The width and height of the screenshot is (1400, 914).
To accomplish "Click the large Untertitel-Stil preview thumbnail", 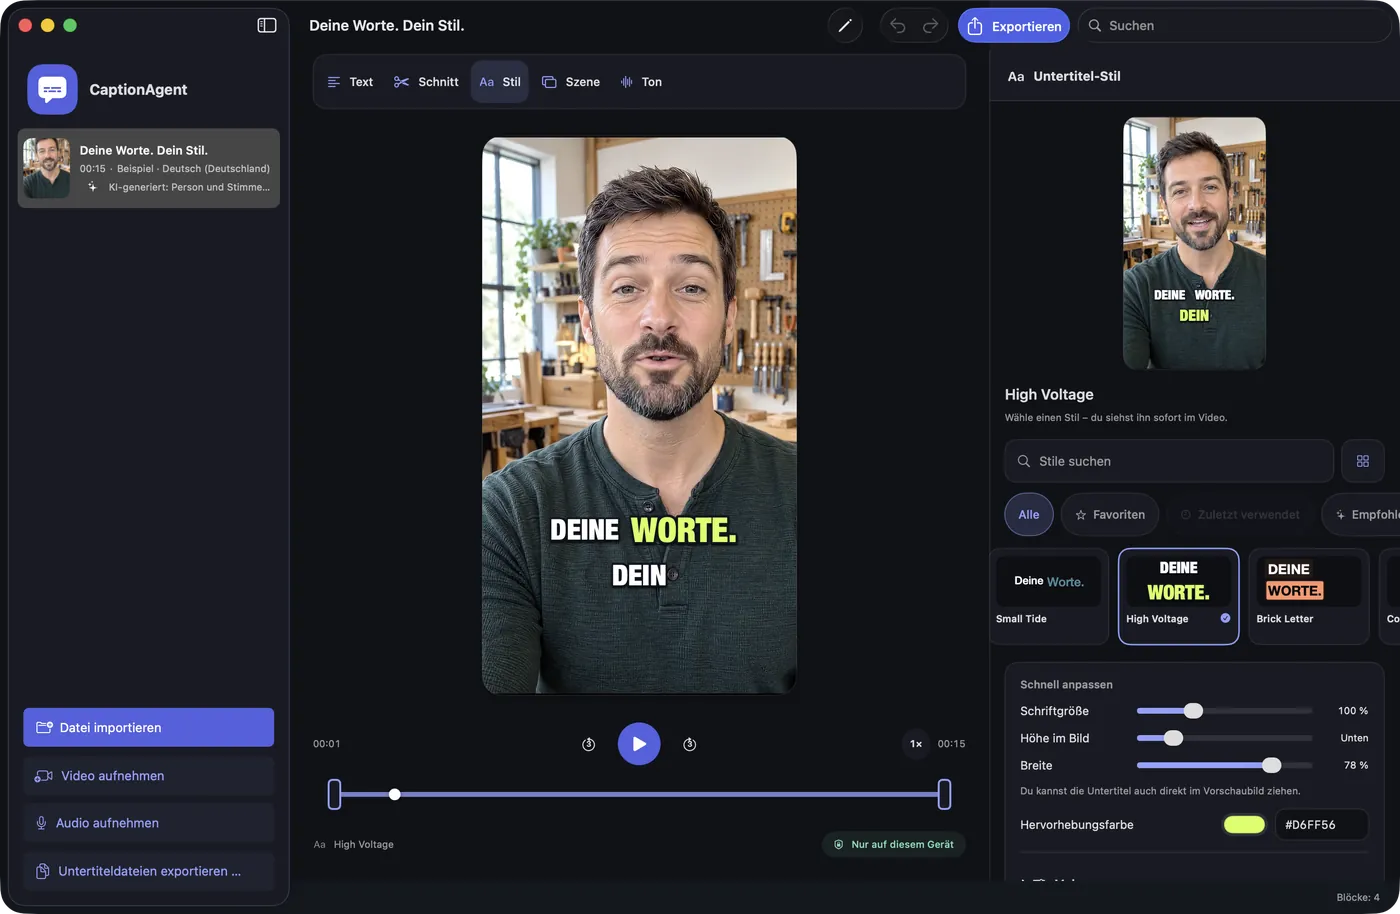I will tap(1195, 243).
